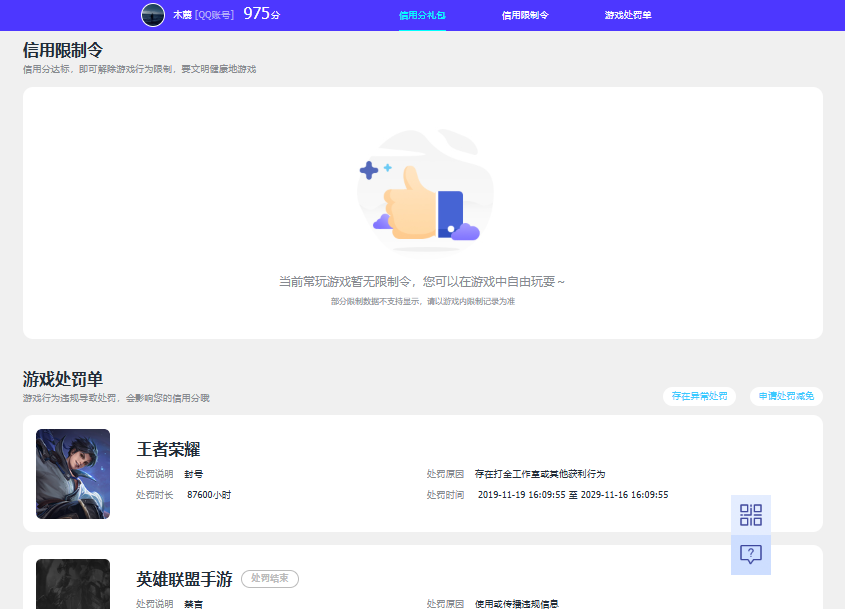
Task: Click the 信用限制令 section heading
Action: point(63,50)
